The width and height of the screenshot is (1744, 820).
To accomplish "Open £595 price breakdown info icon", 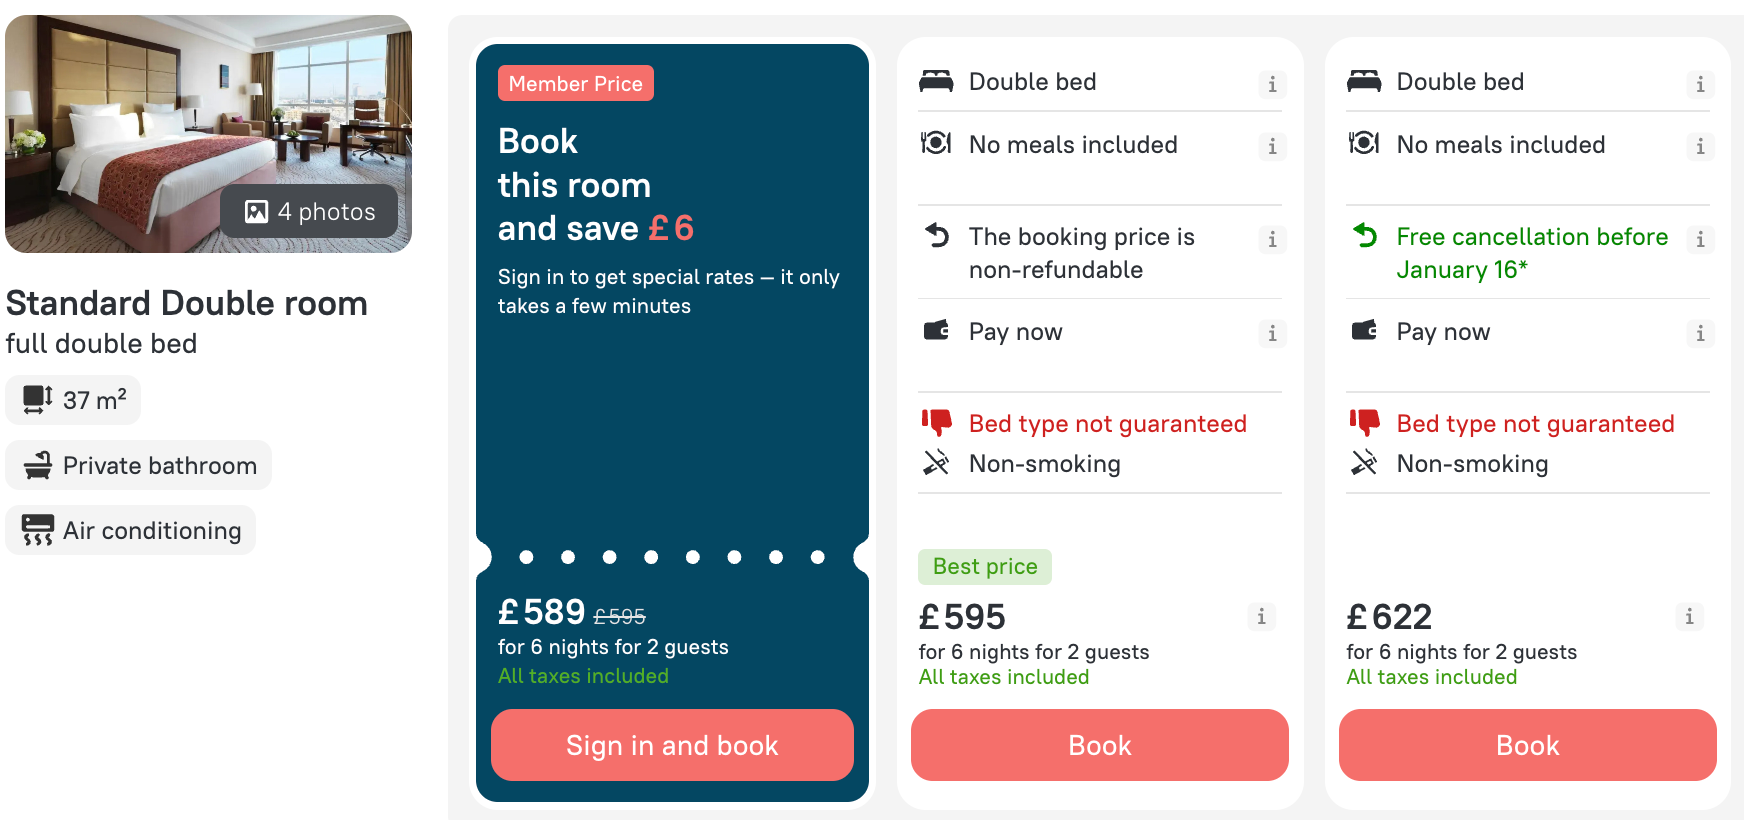I will (x=1261, y=616).
